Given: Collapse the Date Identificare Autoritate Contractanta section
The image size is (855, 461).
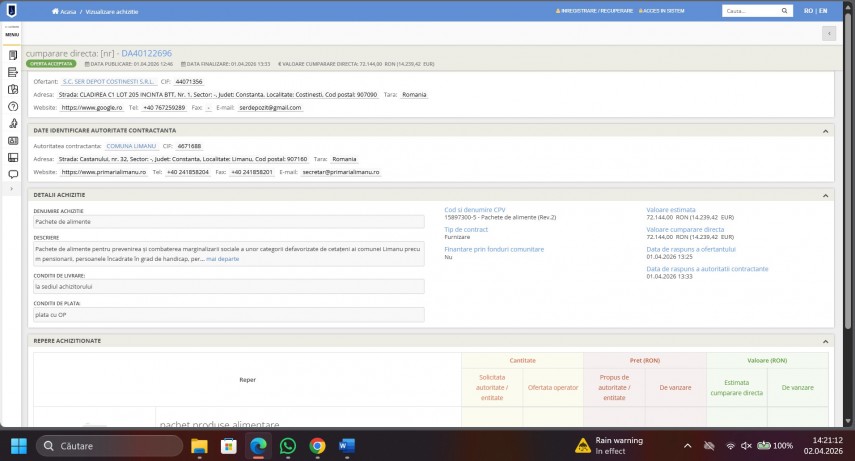Looking at the screenshot, I should pos(825,130).
